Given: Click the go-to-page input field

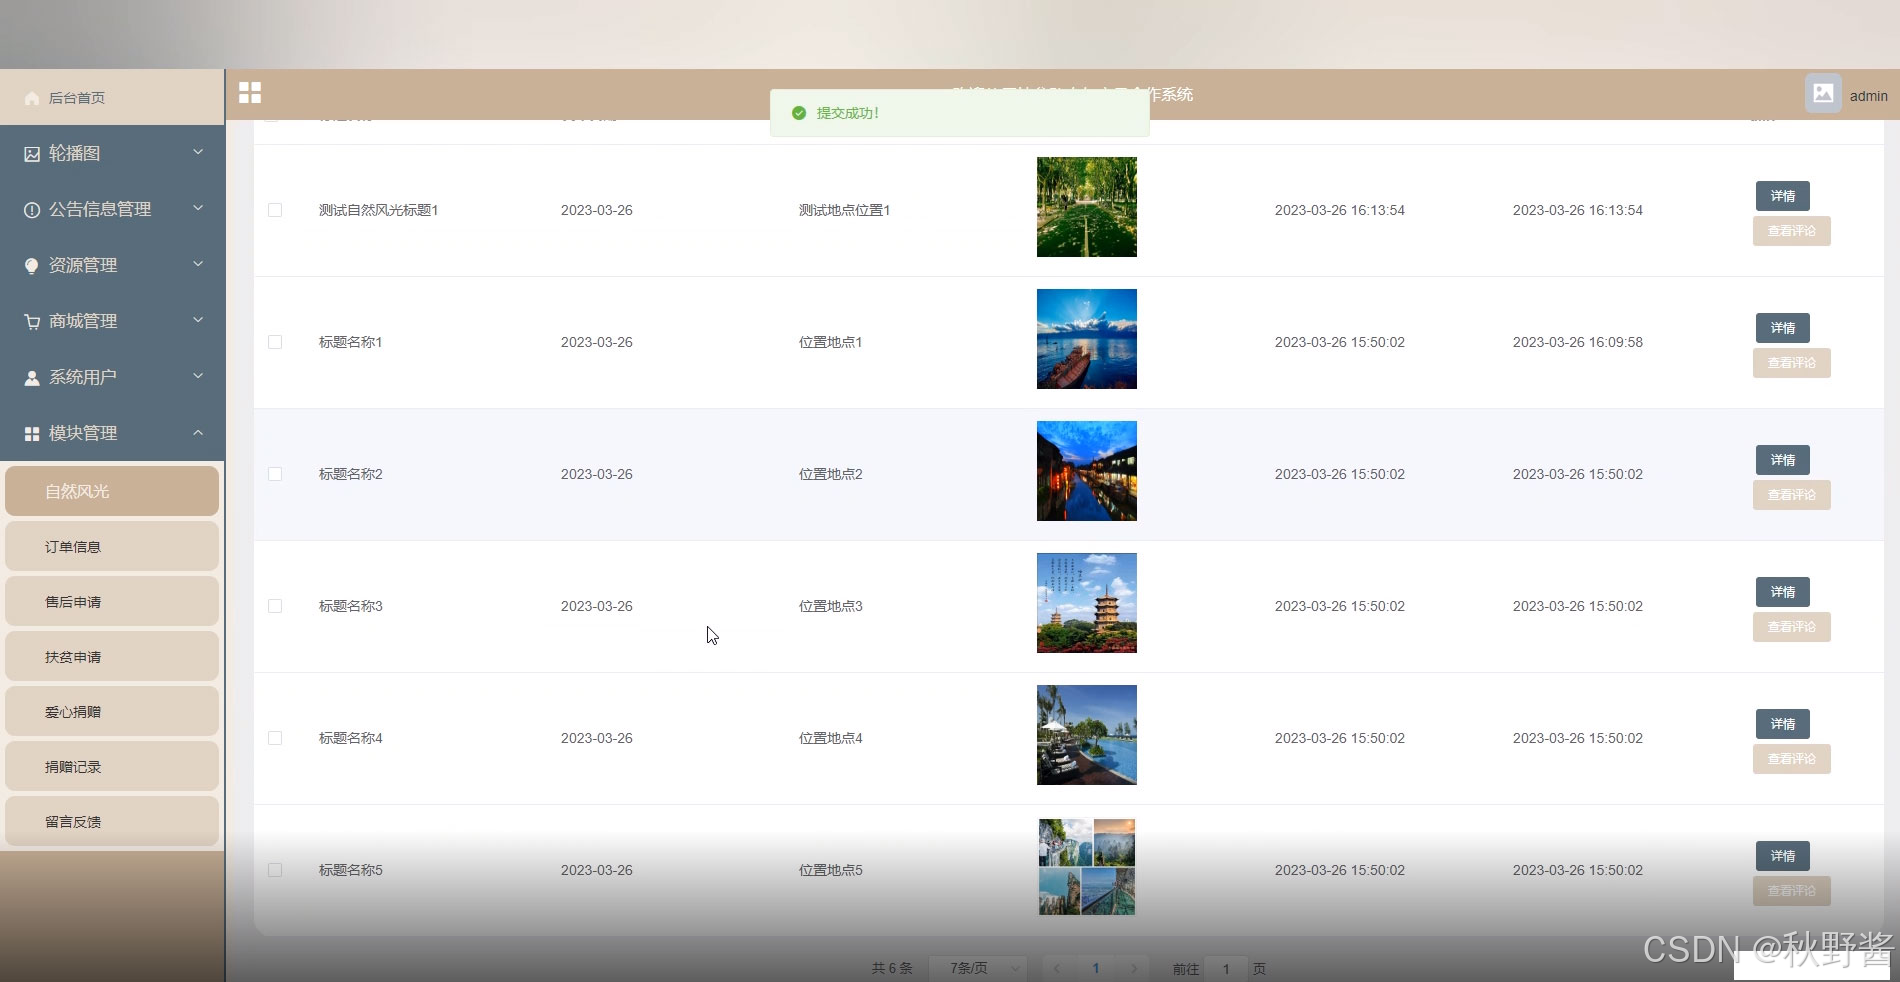Looking at the screenshot, I should point(1226,968).
